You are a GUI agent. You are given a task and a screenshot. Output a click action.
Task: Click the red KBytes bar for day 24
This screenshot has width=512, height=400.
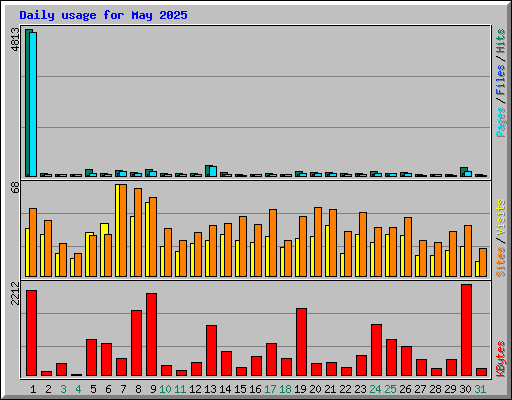pos(376,350)
